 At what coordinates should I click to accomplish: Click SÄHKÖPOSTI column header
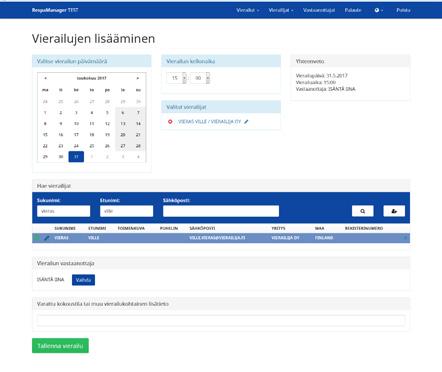click(x=202, y=228)
